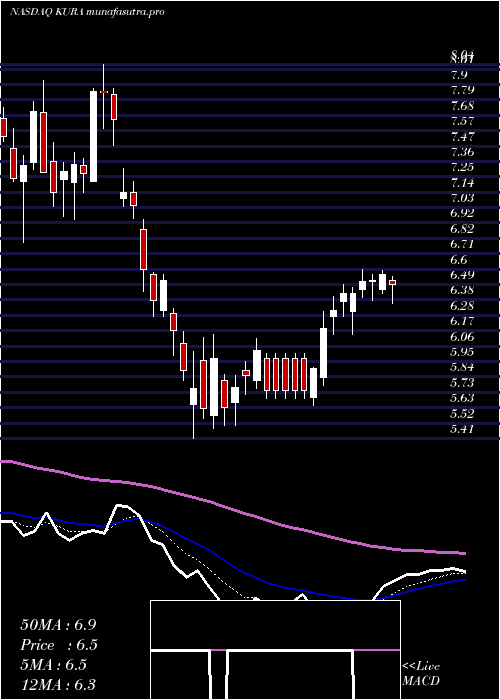Select the 5.95 price axis label
This screenshot has height=700, width=500.
(462, 352)
